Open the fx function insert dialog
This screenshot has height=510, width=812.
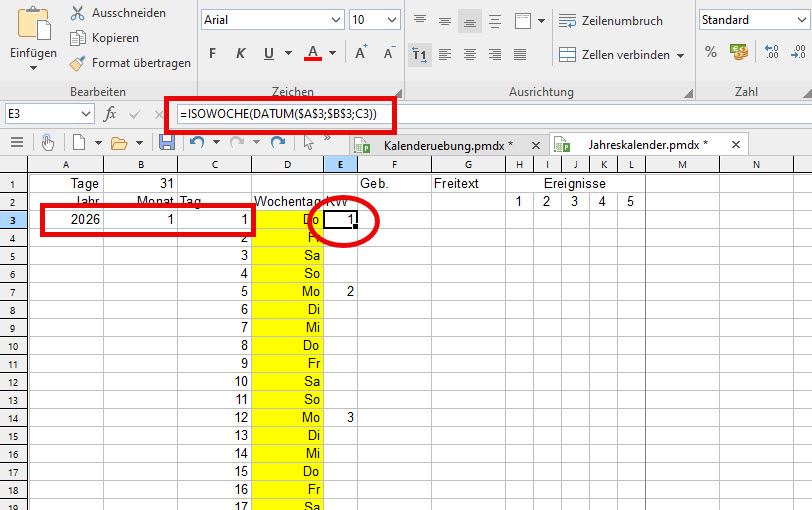click(x=110, y=114)
